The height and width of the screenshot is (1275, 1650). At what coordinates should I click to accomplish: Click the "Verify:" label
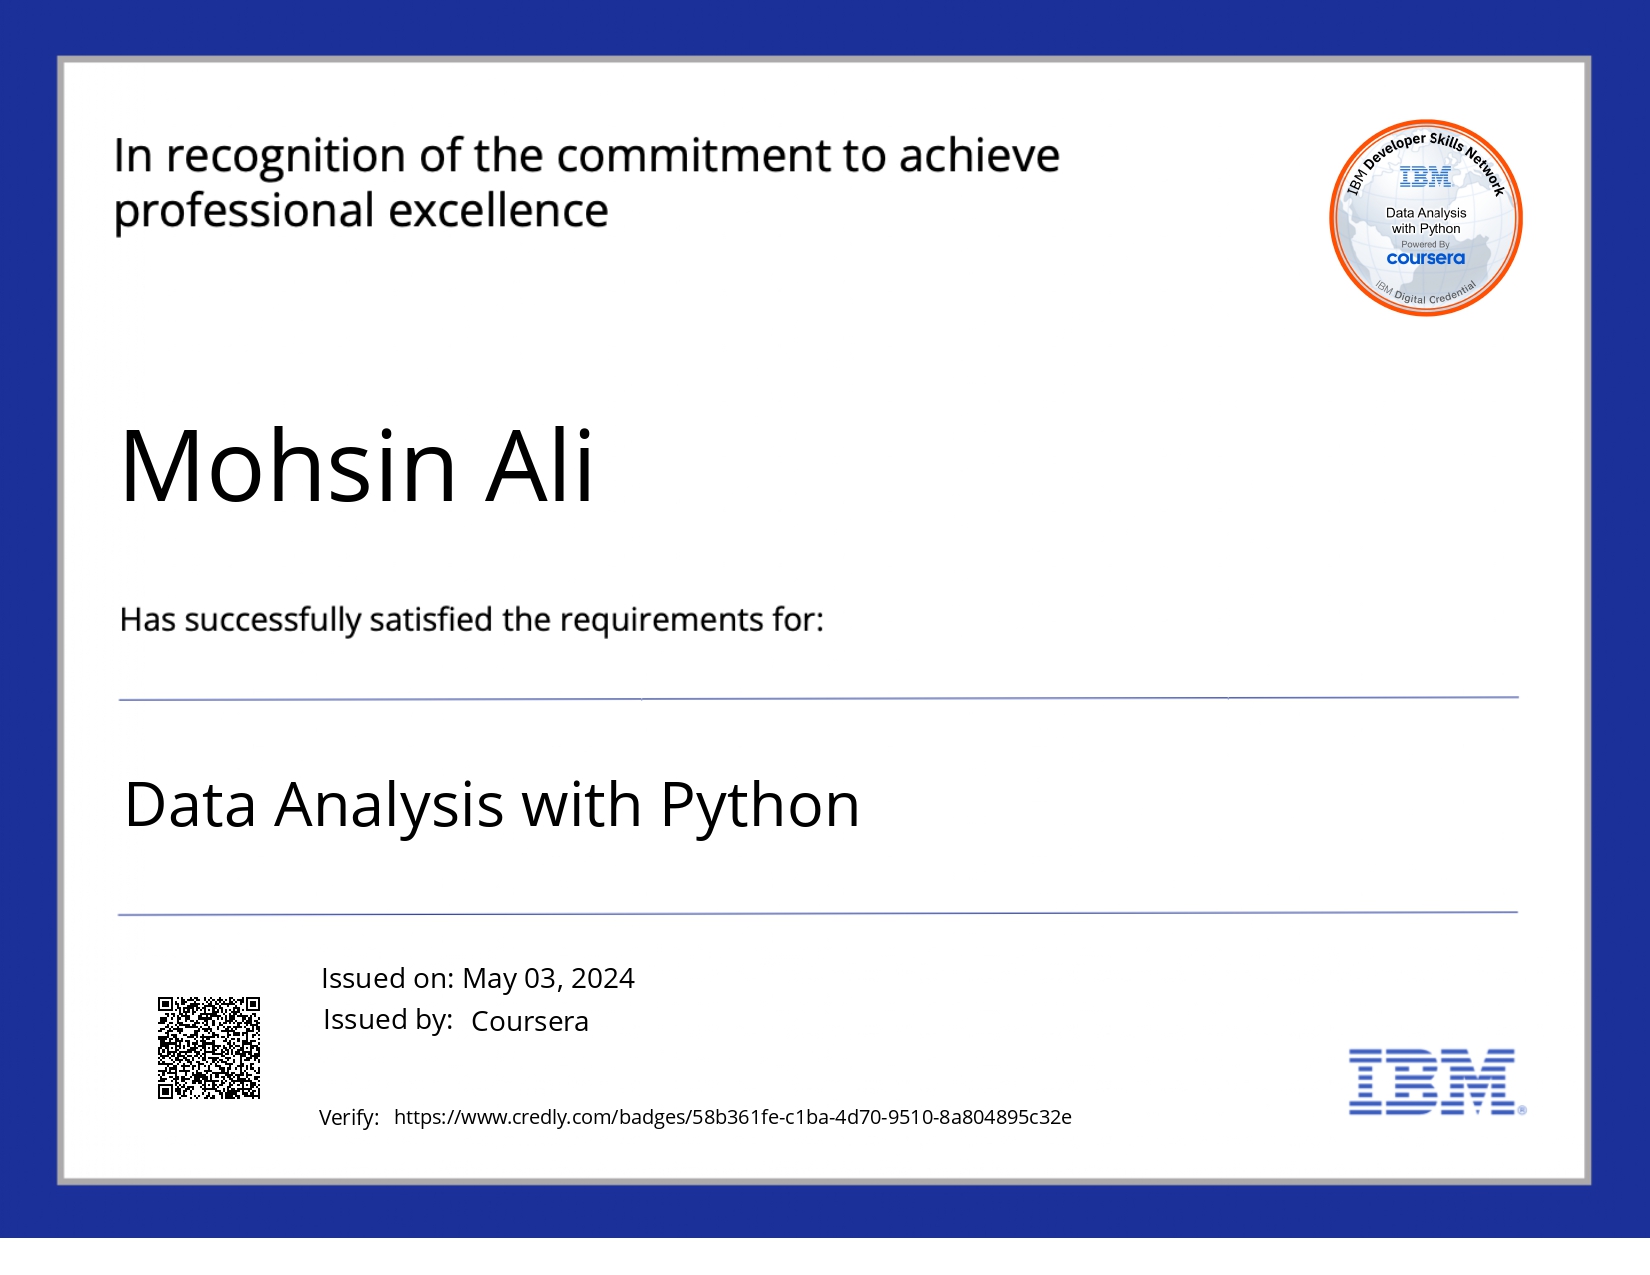[x=349, y=1118]
